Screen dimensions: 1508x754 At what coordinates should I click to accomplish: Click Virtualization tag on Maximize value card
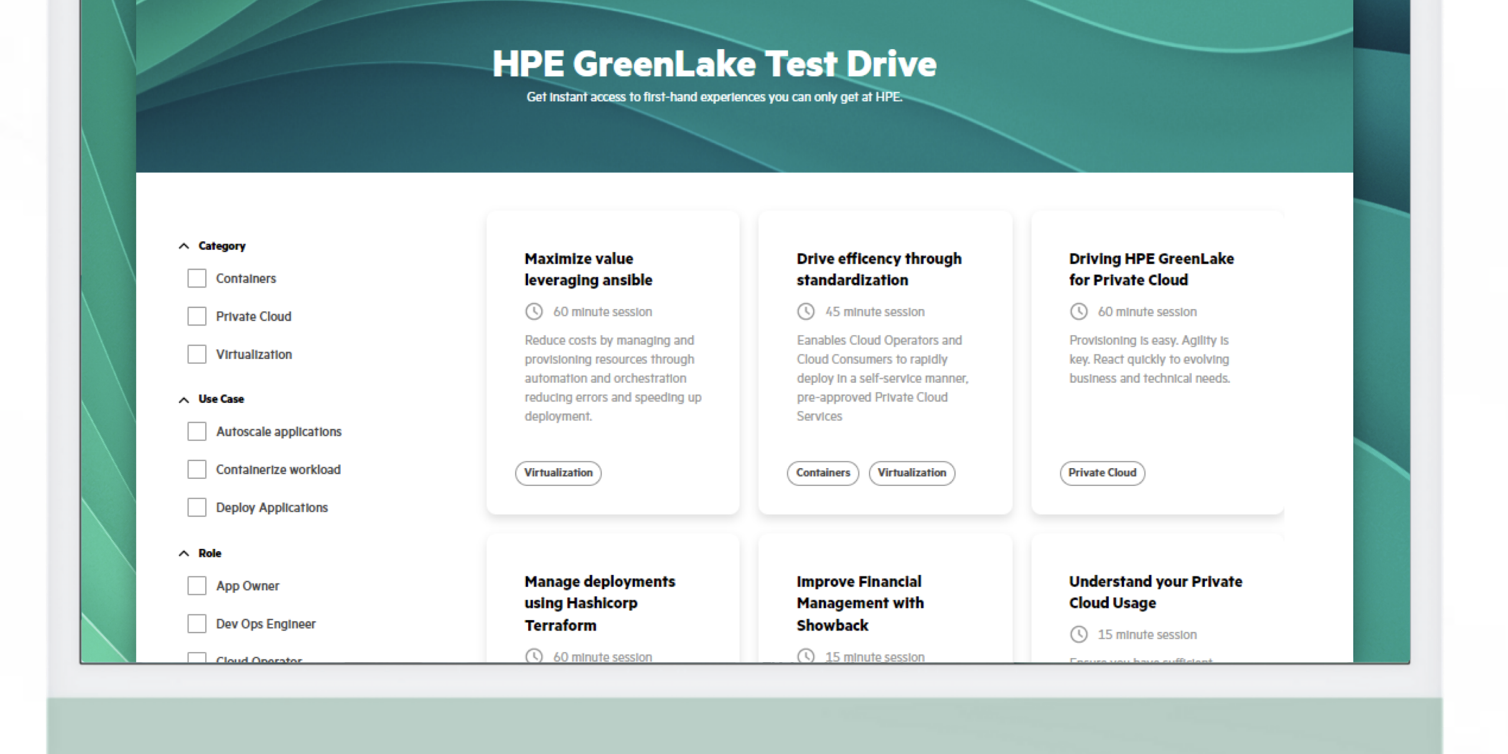click(558, 473)
